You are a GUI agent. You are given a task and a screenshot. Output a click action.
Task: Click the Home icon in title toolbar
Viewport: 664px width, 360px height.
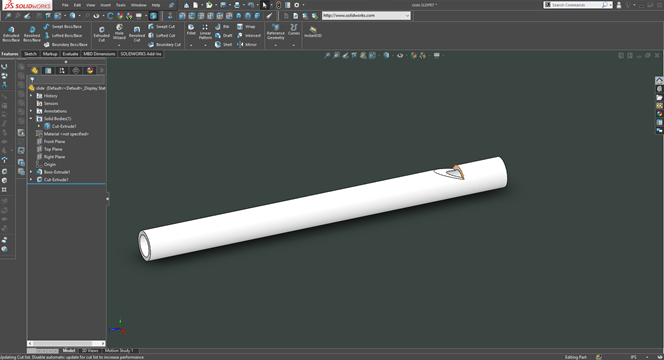186,5
